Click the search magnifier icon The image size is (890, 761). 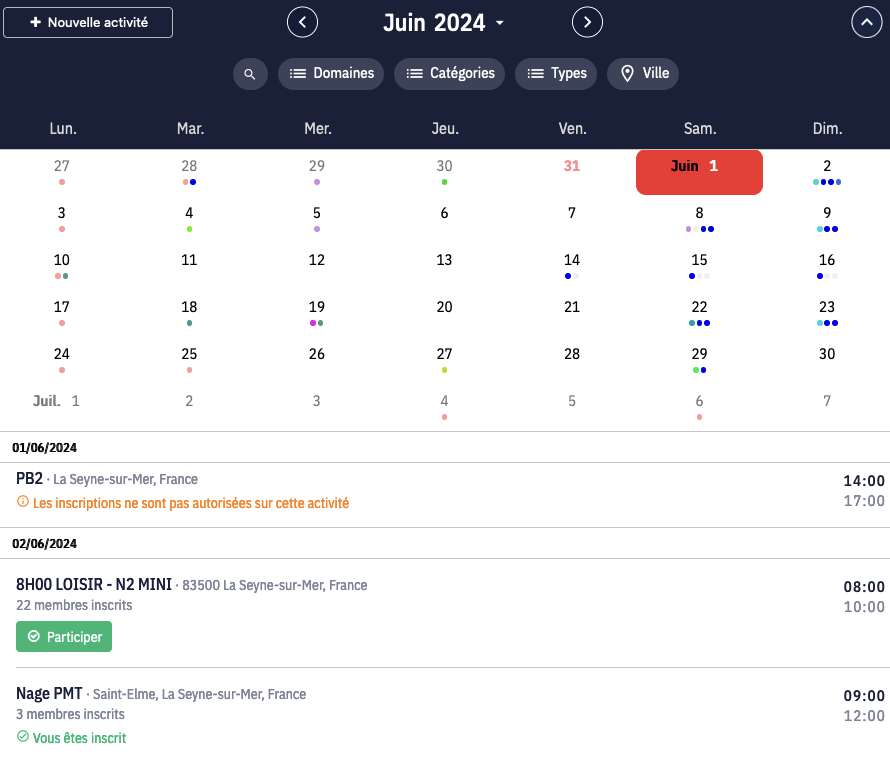pyautogui.click(x=250, y=74)
